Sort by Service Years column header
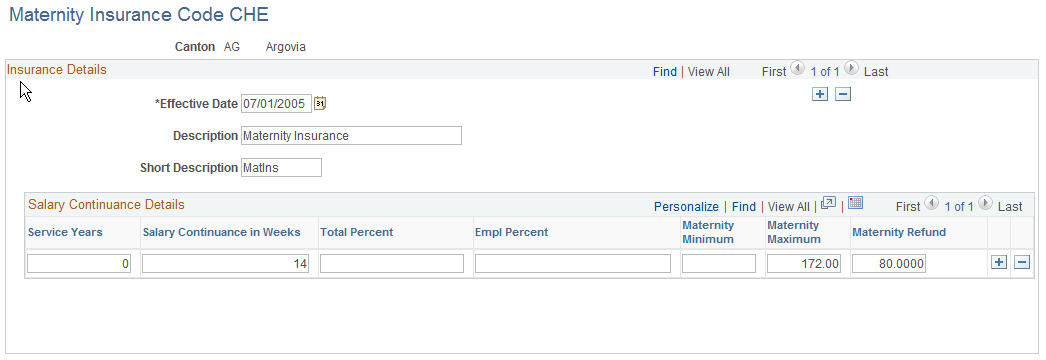 (x=65, y=232)
